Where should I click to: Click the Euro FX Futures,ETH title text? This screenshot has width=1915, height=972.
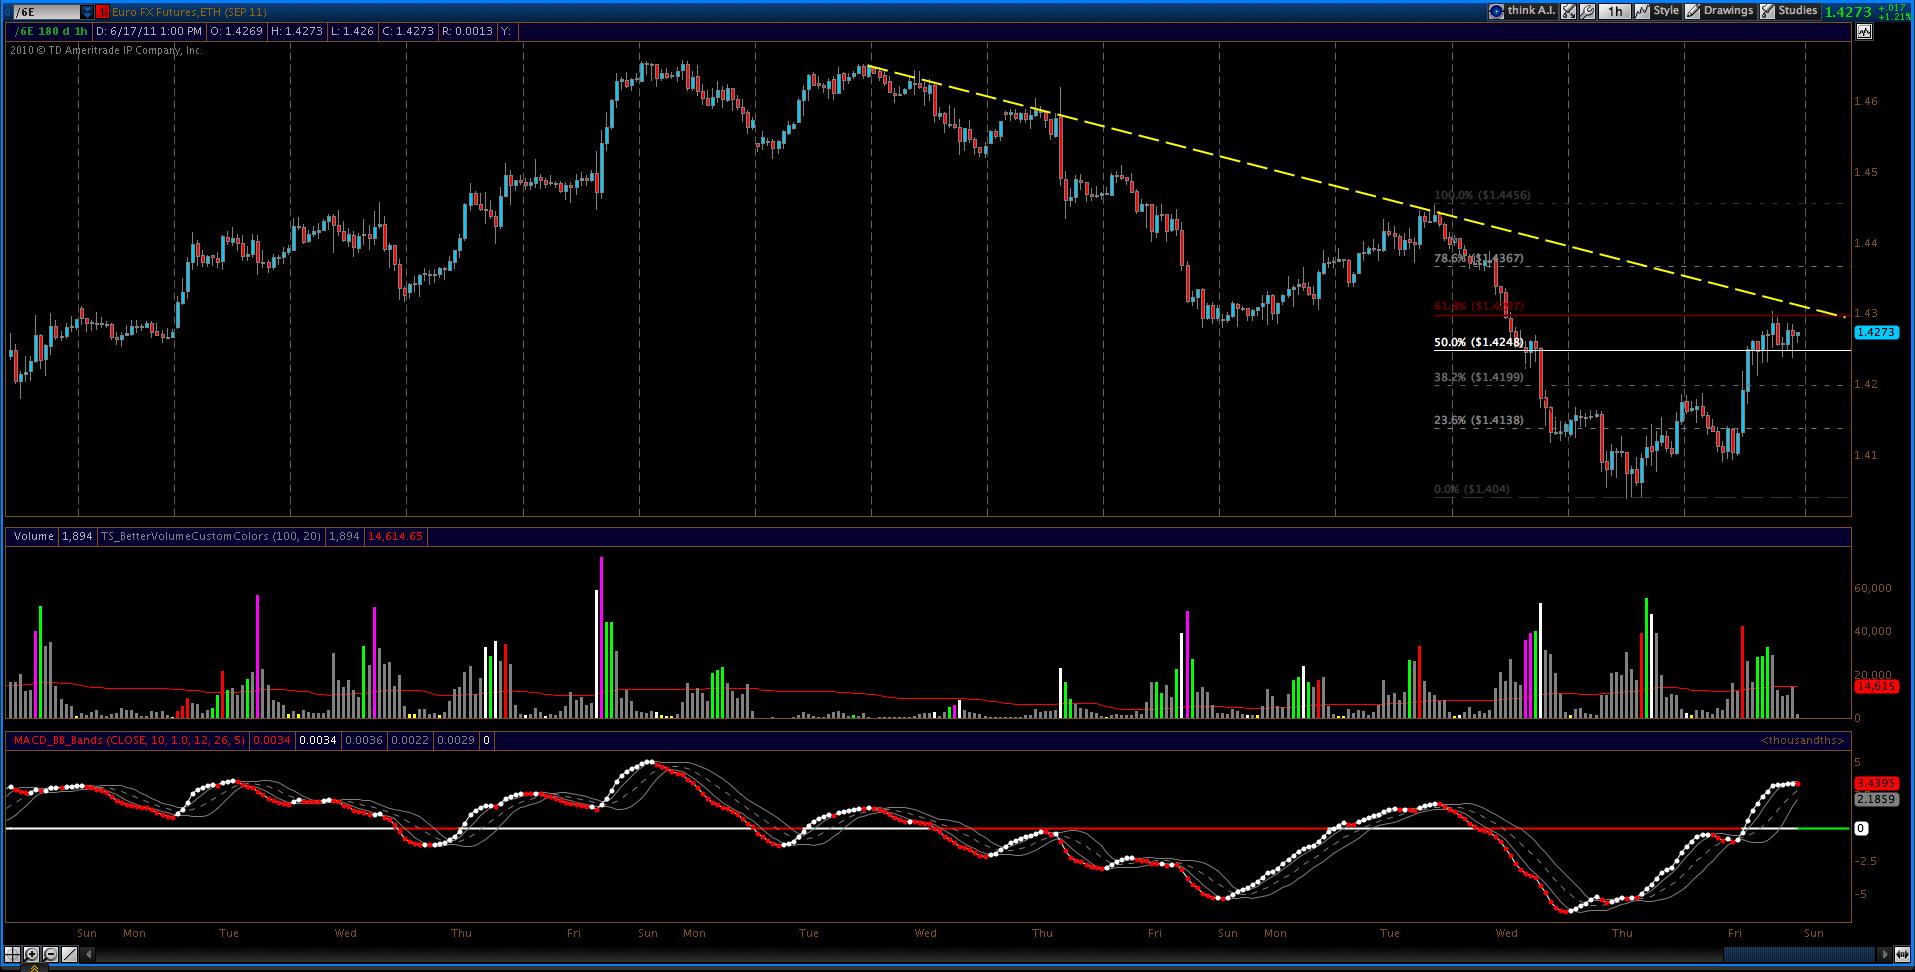[x=189, y=12]
